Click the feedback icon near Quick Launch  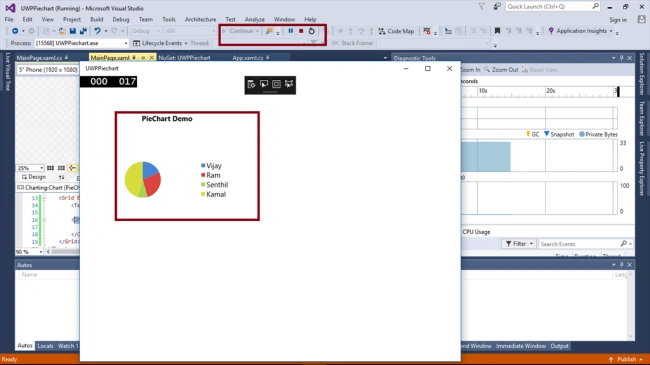[x=497, y=6]
